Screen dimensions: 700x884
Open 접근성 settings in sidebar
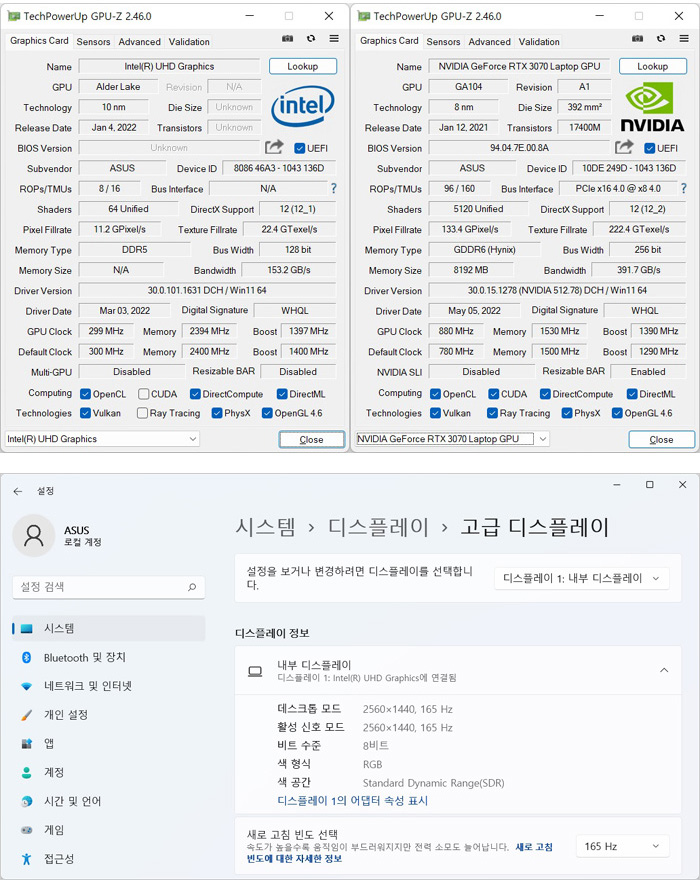(x=109, y=859)
